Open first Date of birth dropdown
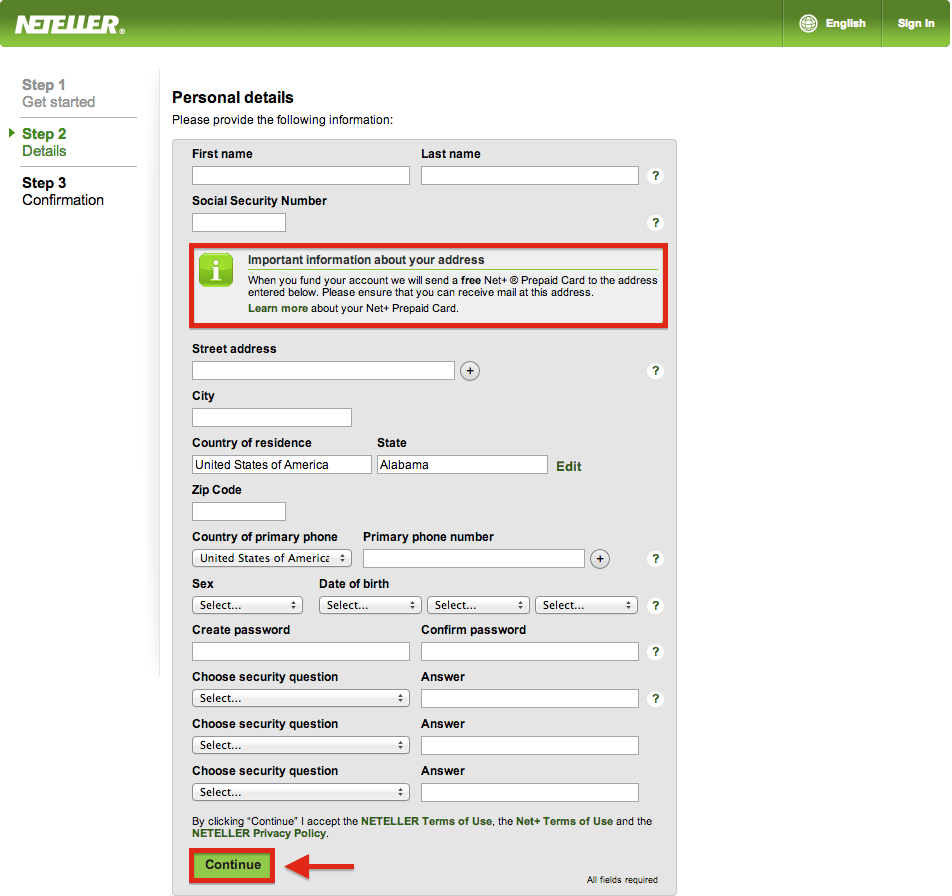Screen dimensions: 952x896 point(370,605)
